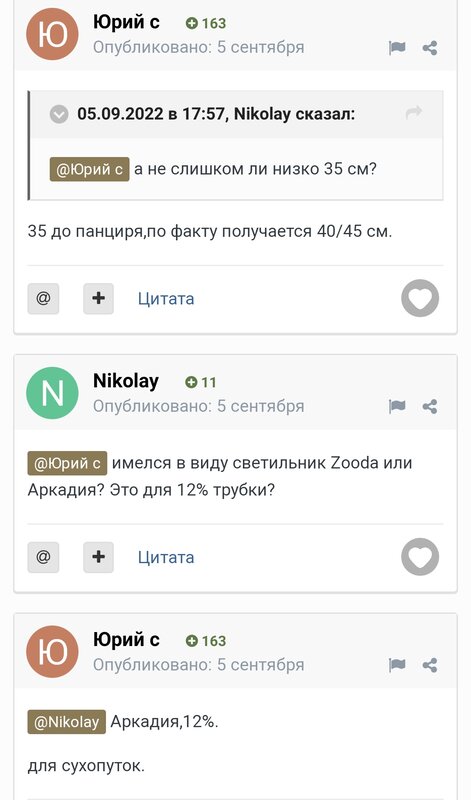Go to original quoted post arrow
This screenshot has height=800, width=471.
point(414,113)
